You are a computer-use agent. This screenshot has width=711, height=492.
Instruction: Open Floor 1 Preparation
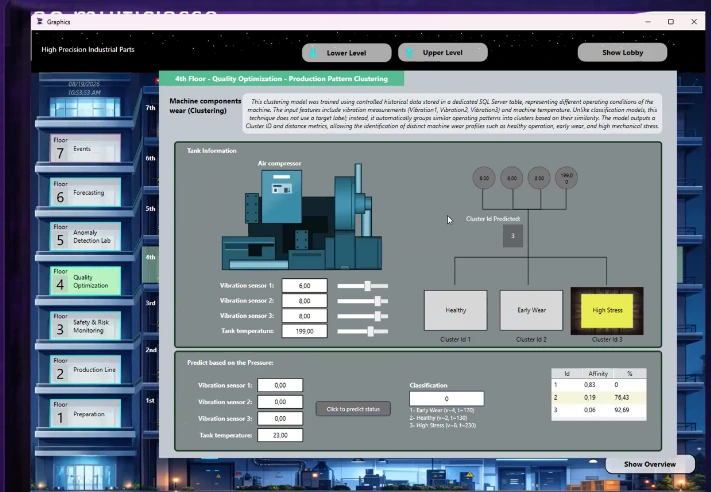pos(85,413)
